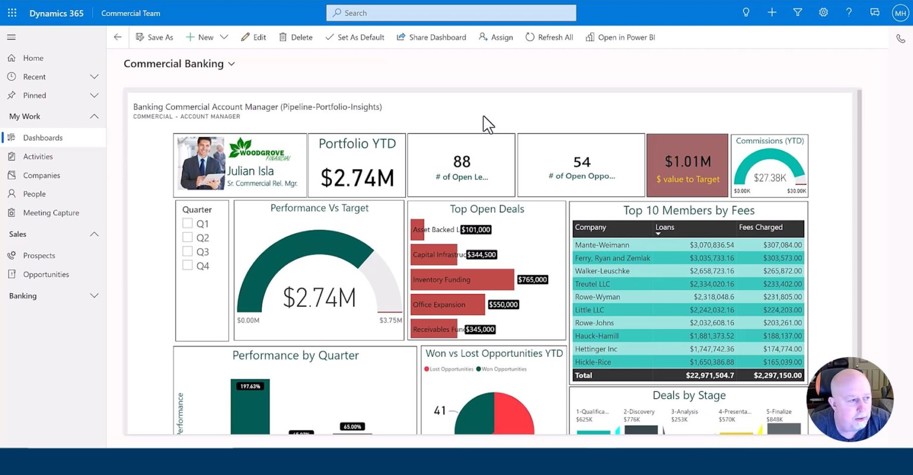The height and width of the screenshot is (475, 913).
Task: Collapse the Sales section
Action: [94, 234]
